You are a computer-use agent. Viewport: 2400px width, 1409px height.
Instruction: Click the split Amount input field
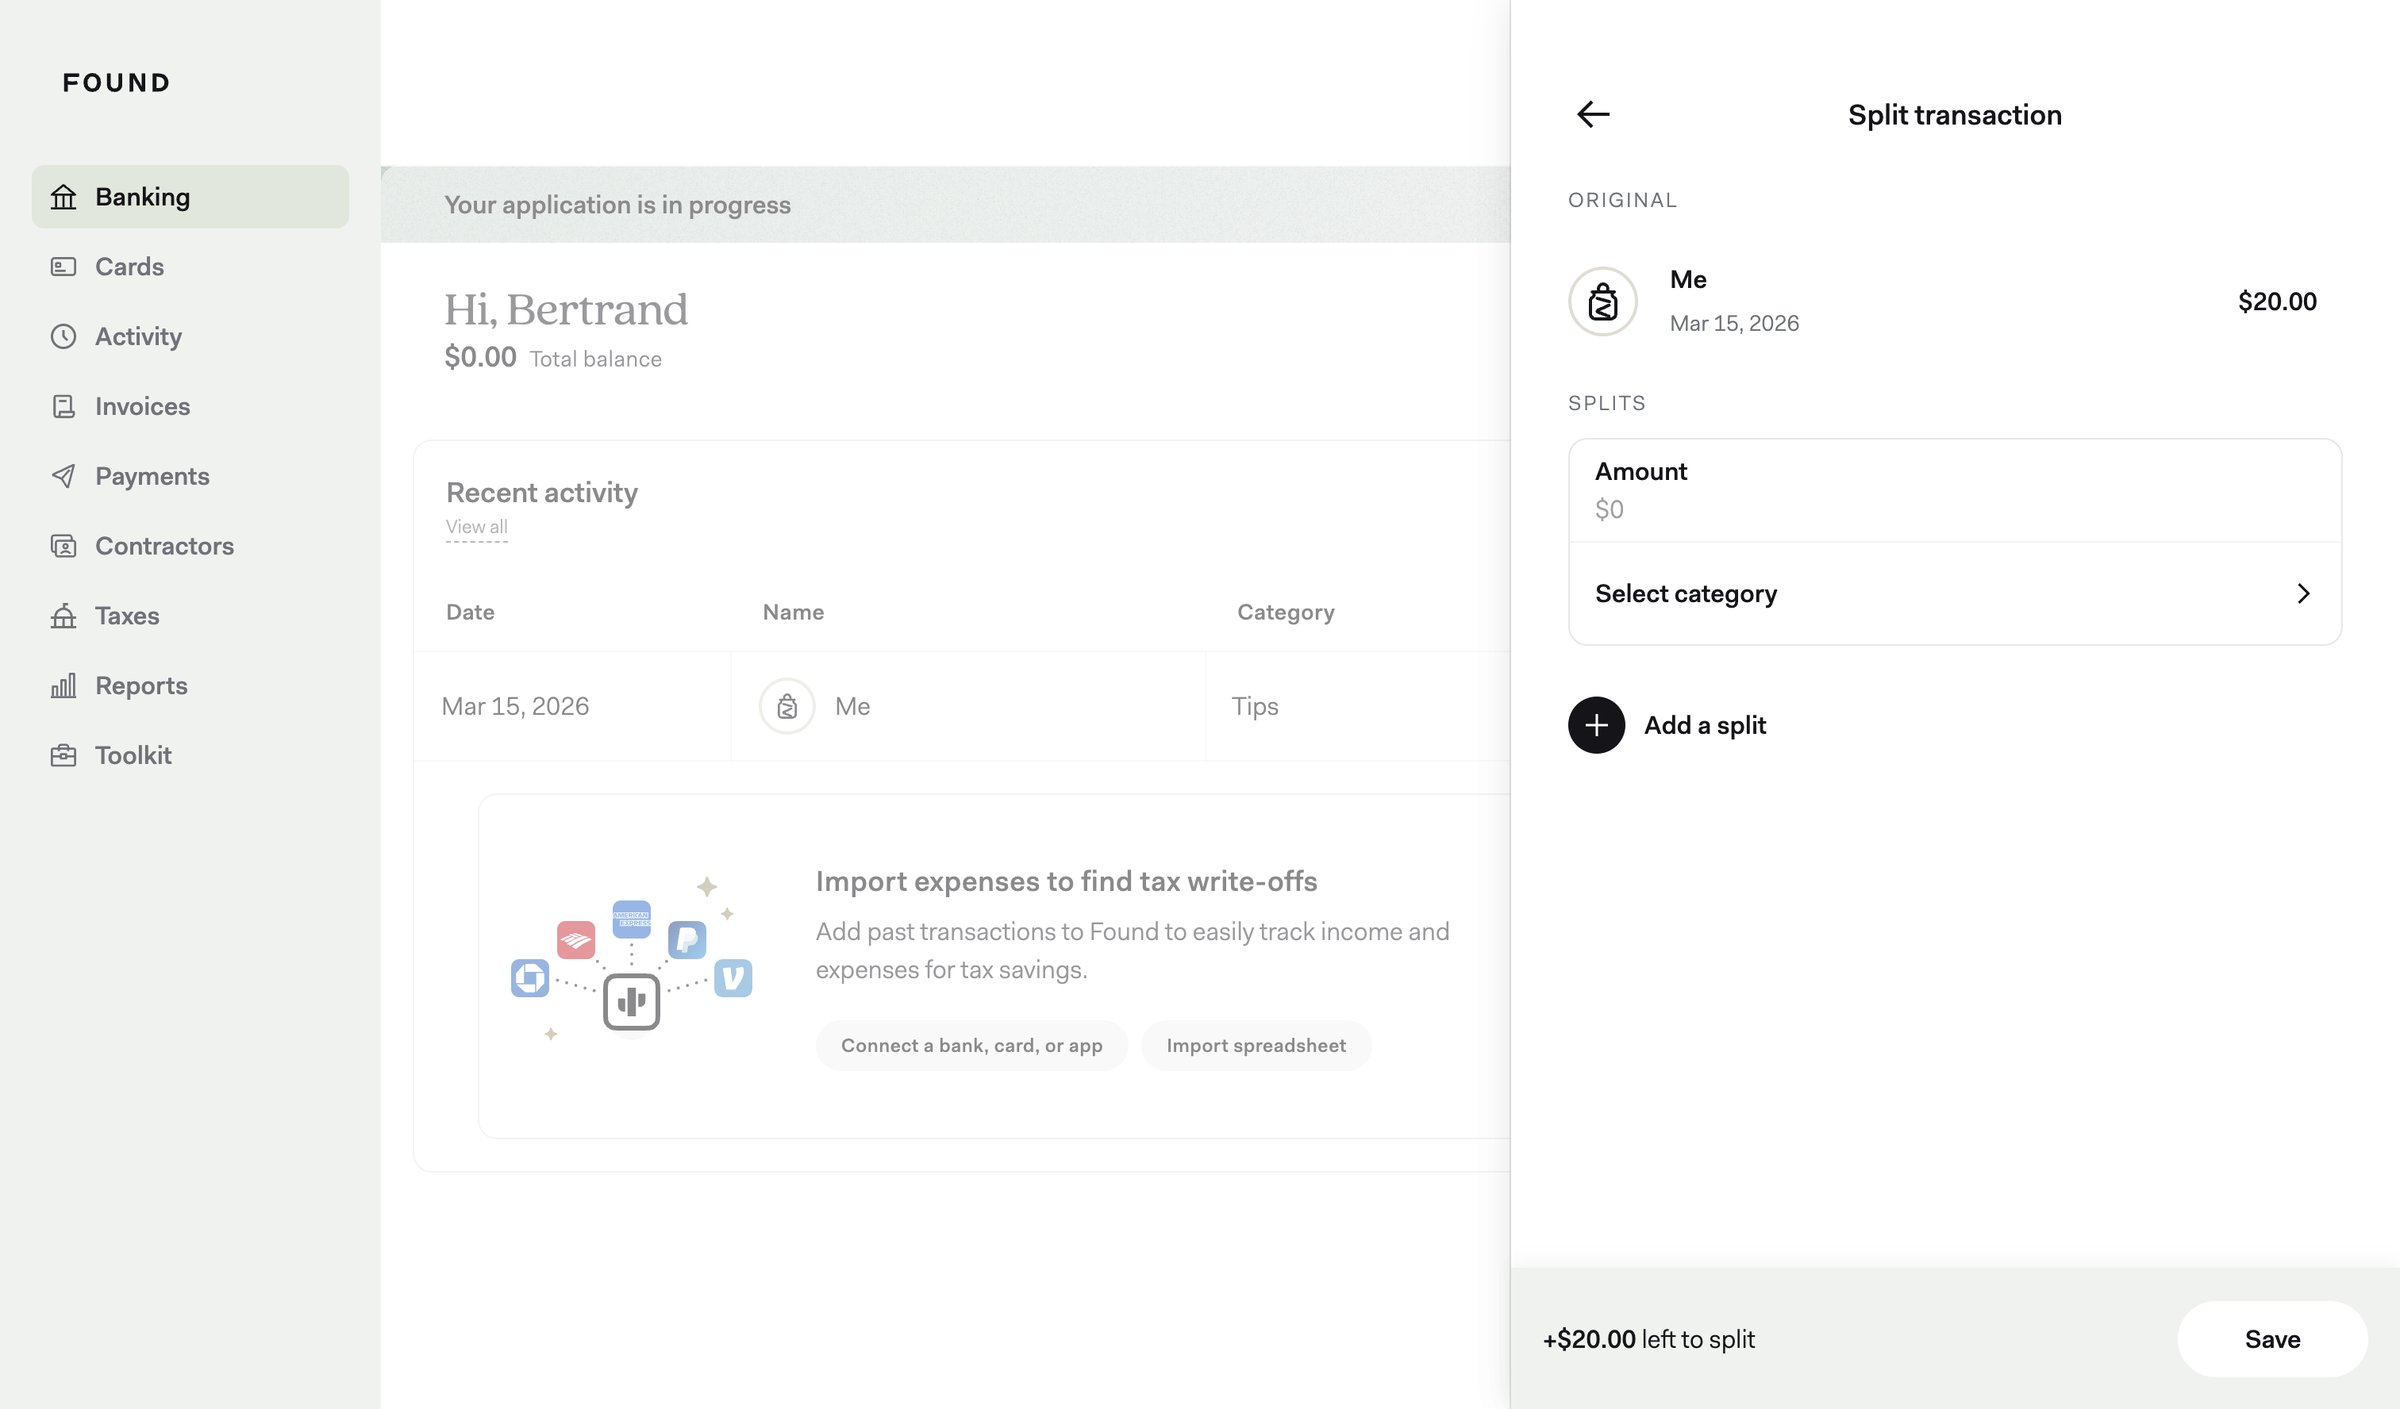(x=1954, y=491)
